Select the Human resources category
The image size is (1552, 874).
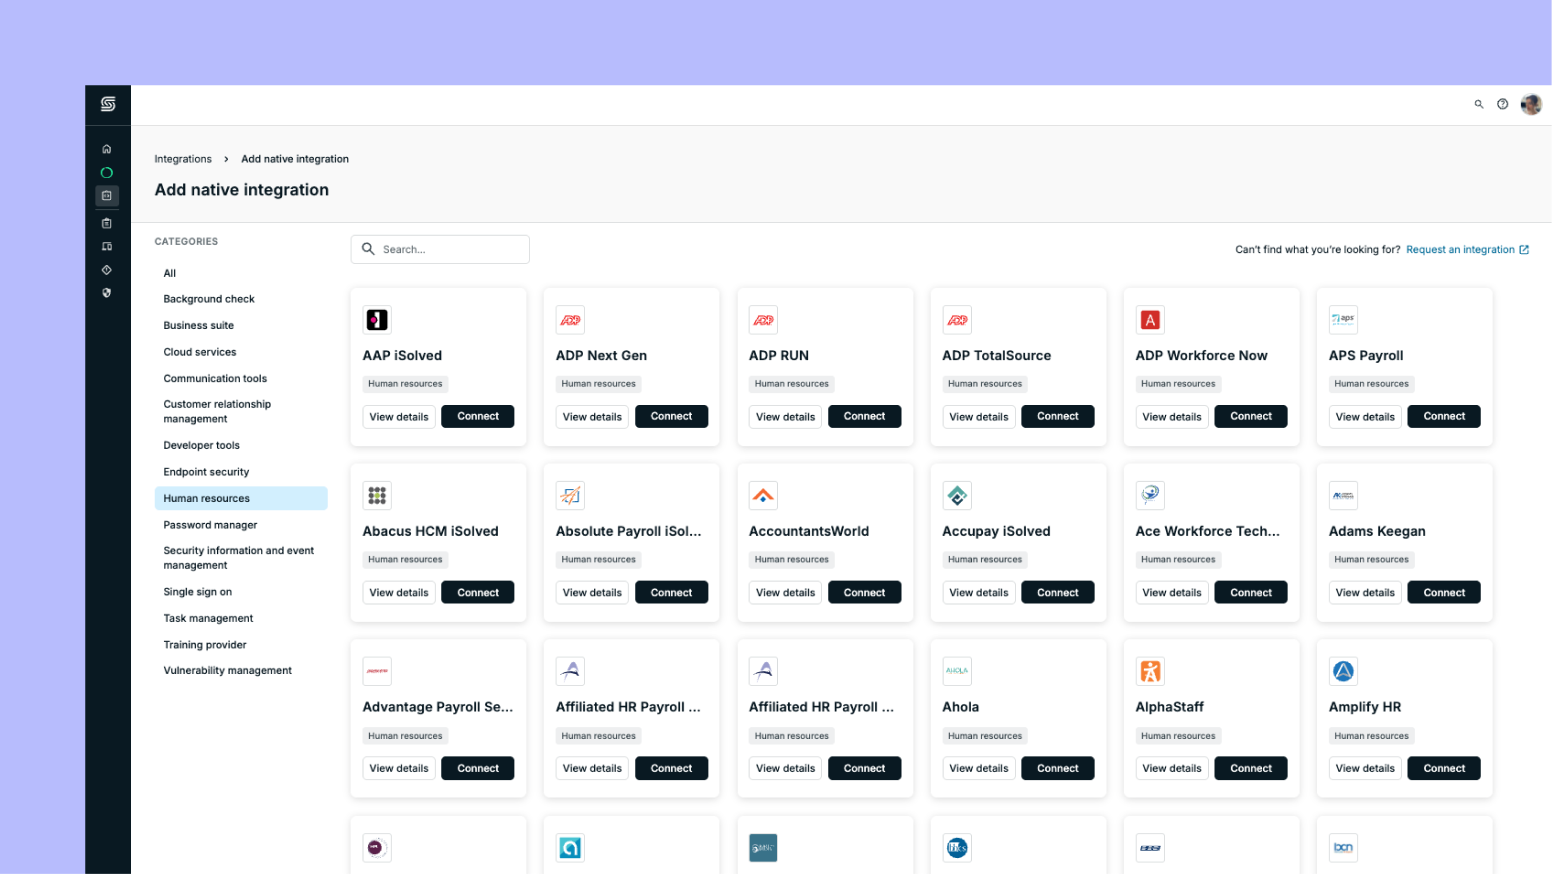(x=206, y=498)
